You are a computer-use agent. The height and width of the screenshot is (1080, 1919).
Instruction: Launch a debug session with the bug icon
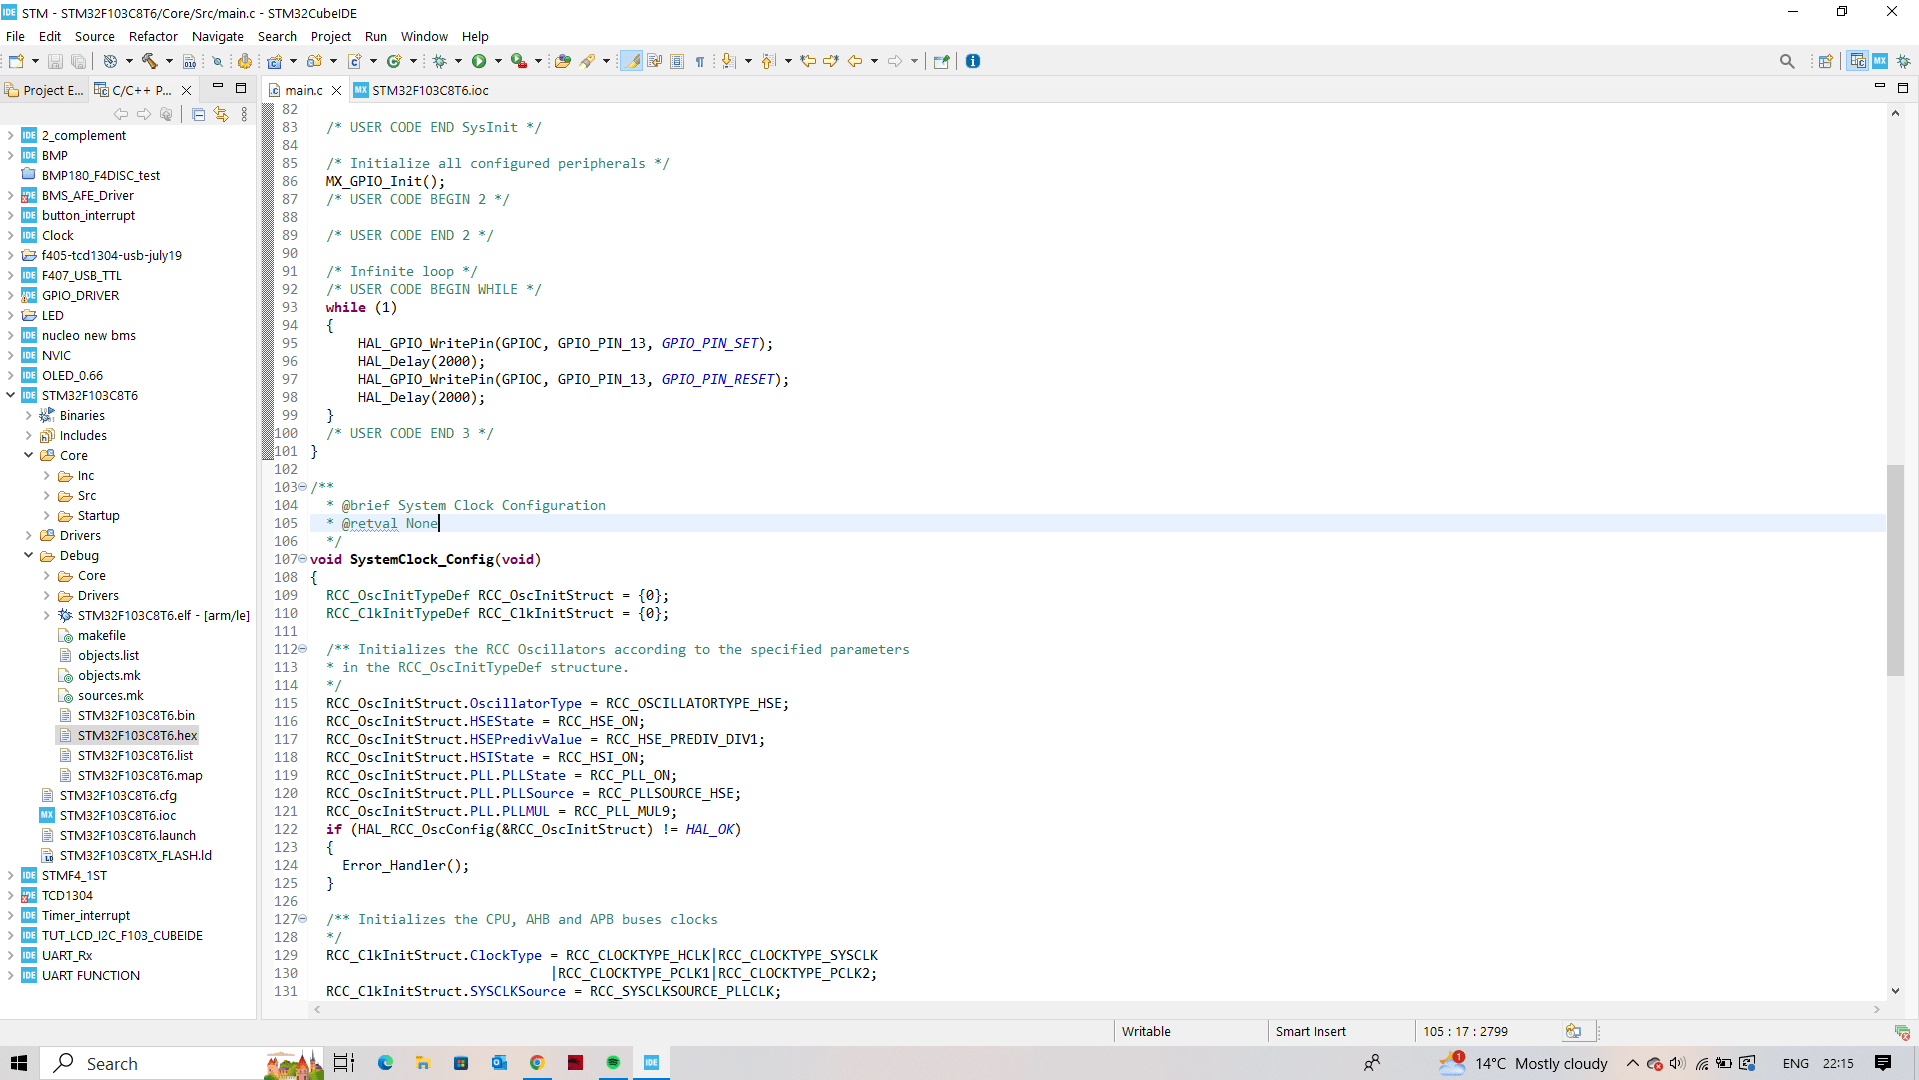click(x=440, y=61)
